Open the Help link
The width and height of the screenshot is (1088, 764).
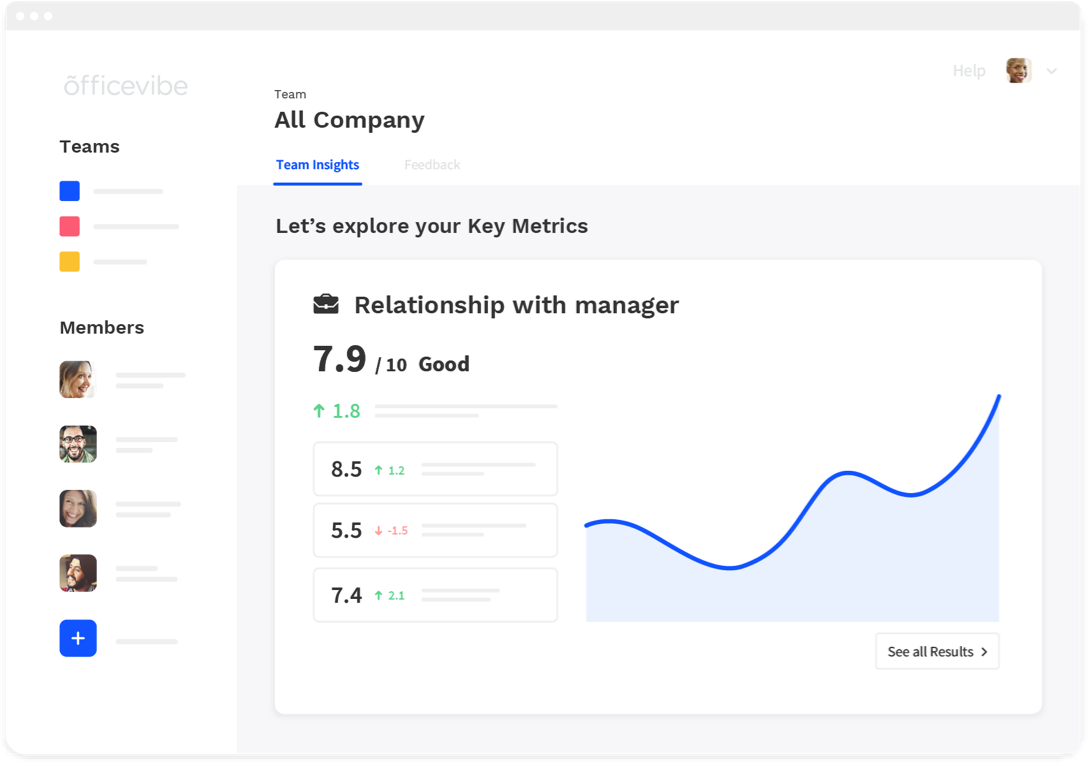tap(969, 71)
